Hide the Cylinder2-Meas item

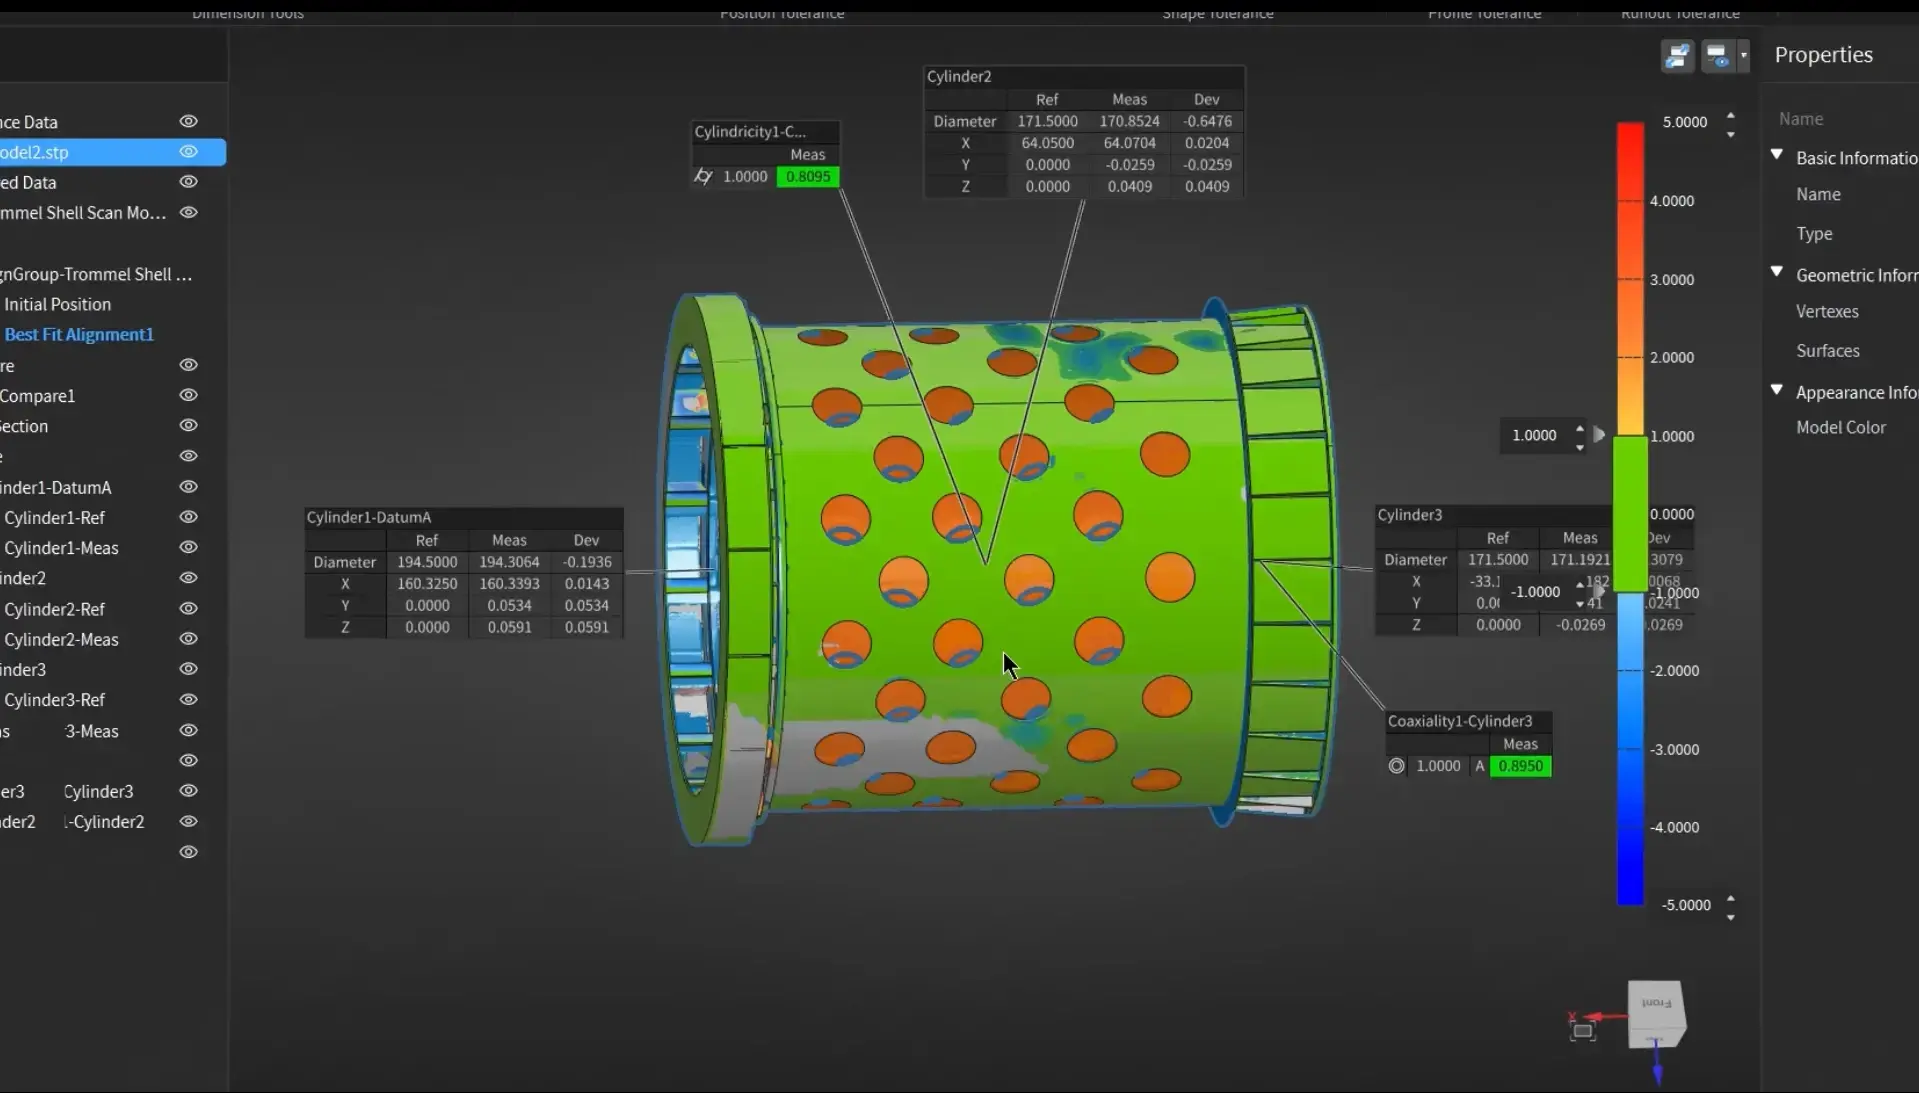coord(188,639)
